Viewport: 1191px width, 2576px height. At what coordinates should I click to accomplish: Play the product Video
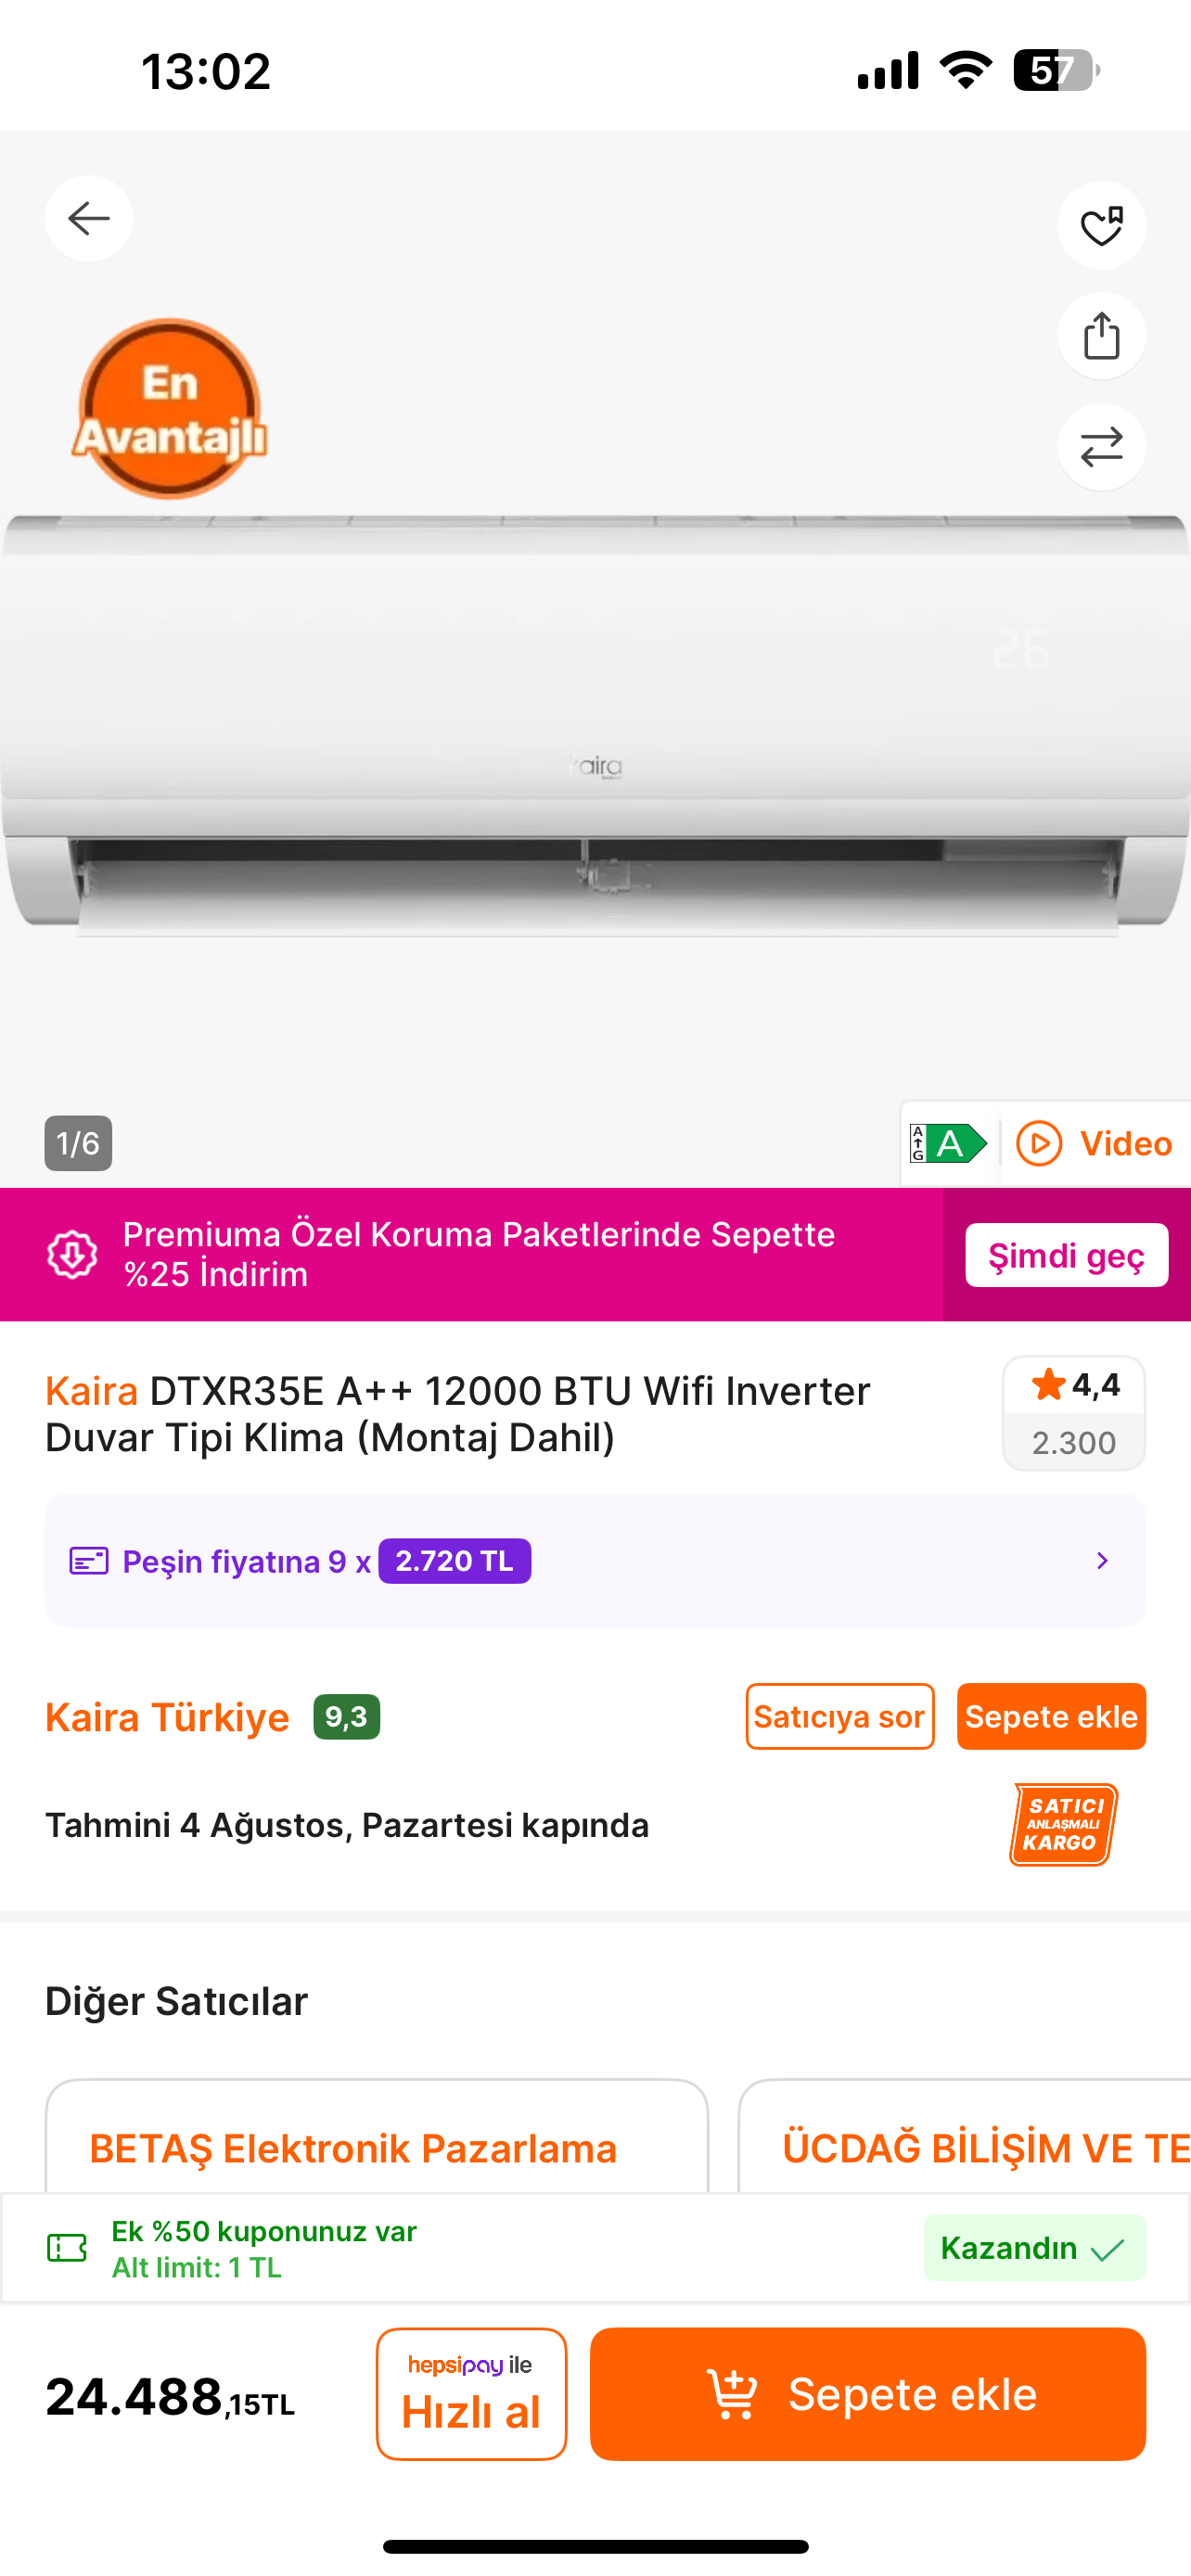point(1094,1143)
